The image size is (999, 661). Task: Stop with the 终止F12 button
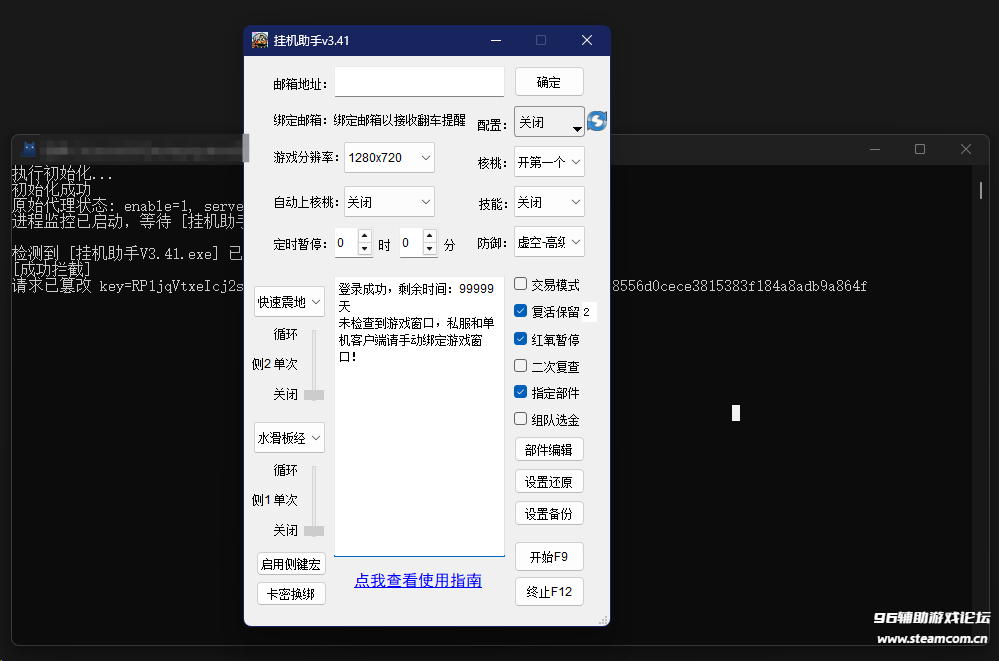point(549,592)
